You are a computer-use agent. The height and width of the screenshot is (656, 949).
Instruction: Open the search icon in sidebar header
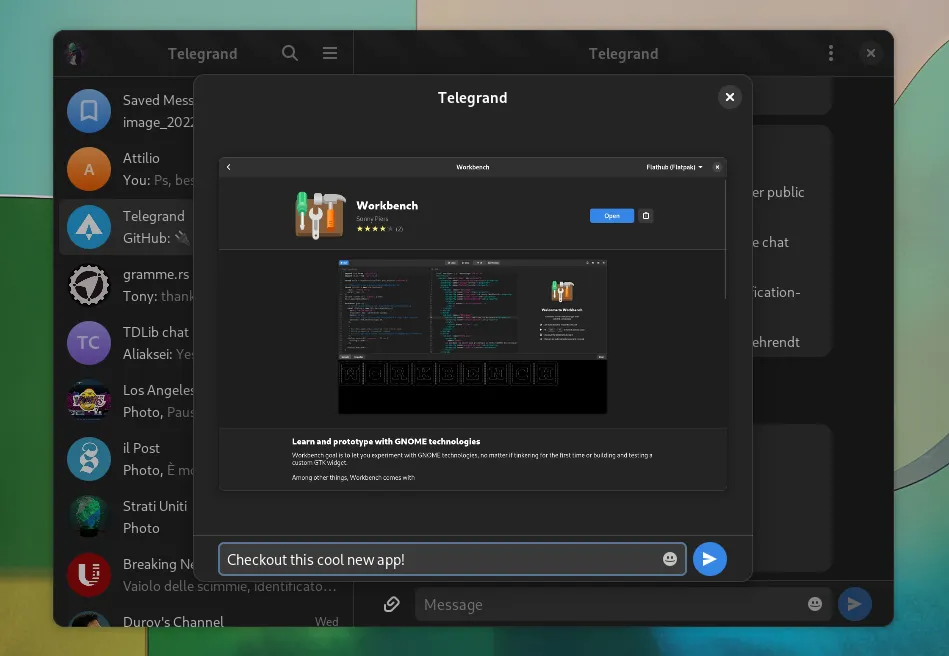point(290,54)
